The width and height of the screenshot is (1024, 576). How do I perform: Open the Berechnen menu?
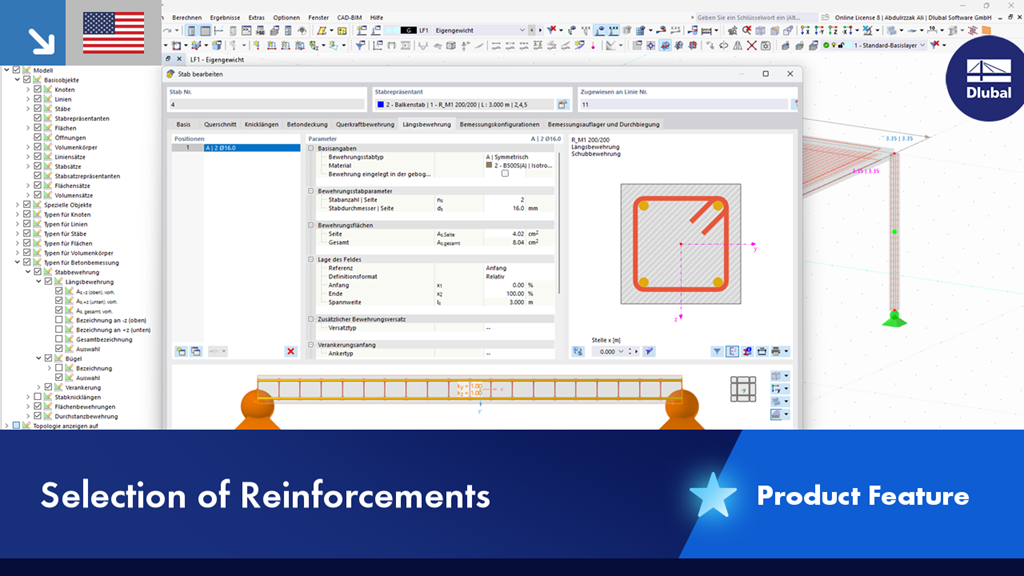click(x=187, y=18)
